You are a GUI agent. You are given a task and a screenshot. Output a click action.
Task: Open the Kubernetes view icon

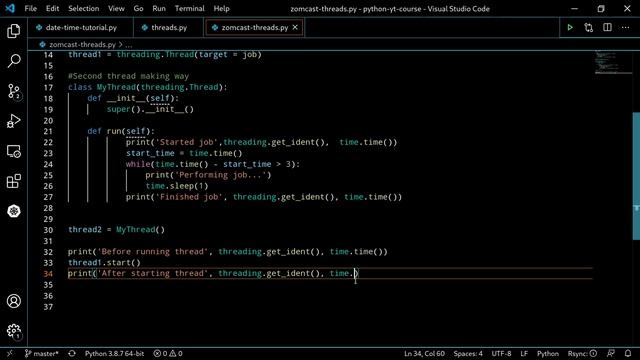tap(13, 211)
